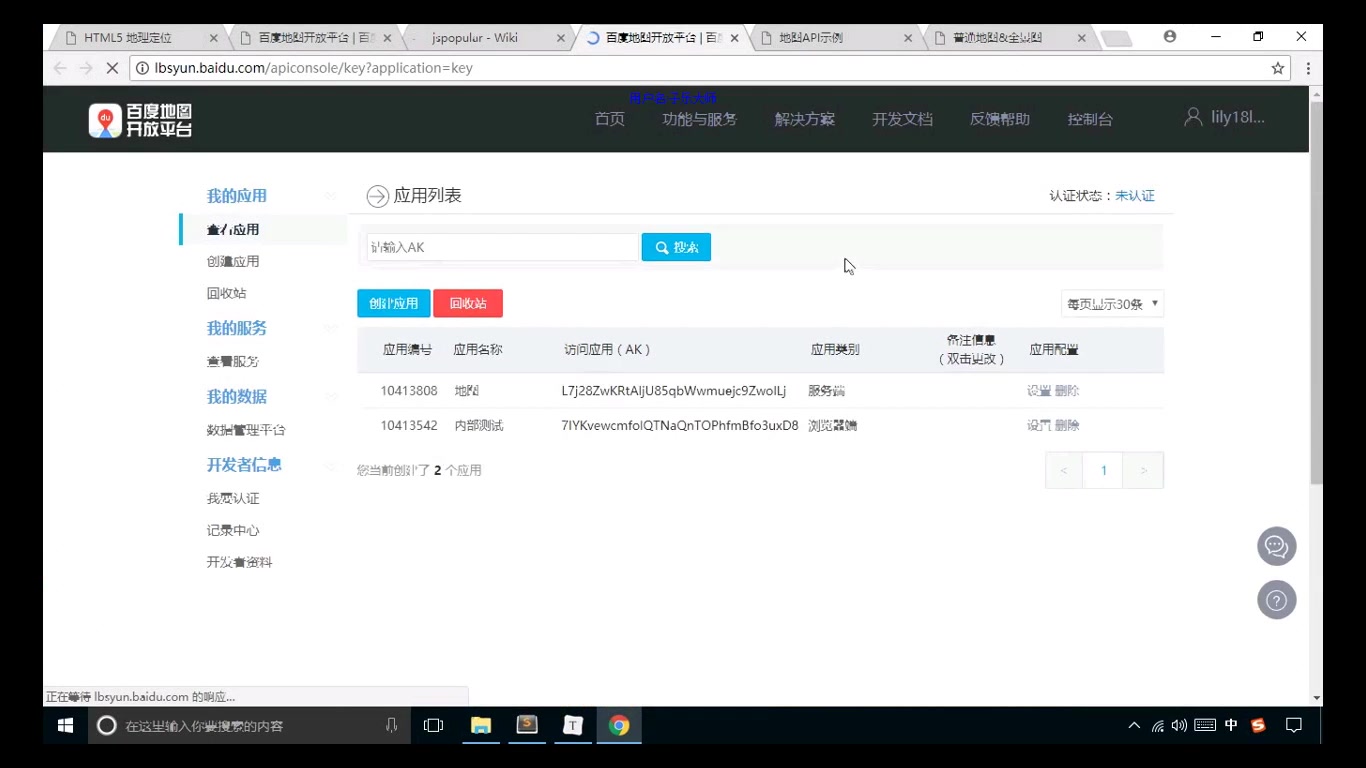Stop page loading with the X button
Screen dimensions: 1366x768
[x=112, y=68]
